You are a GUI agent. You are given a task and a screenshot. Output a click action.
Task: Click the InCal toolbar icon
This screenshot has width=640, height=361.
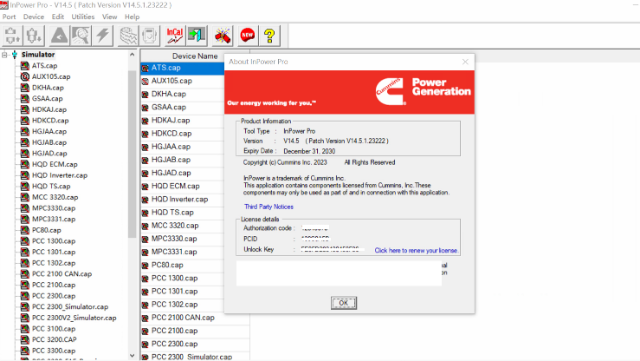174,36
